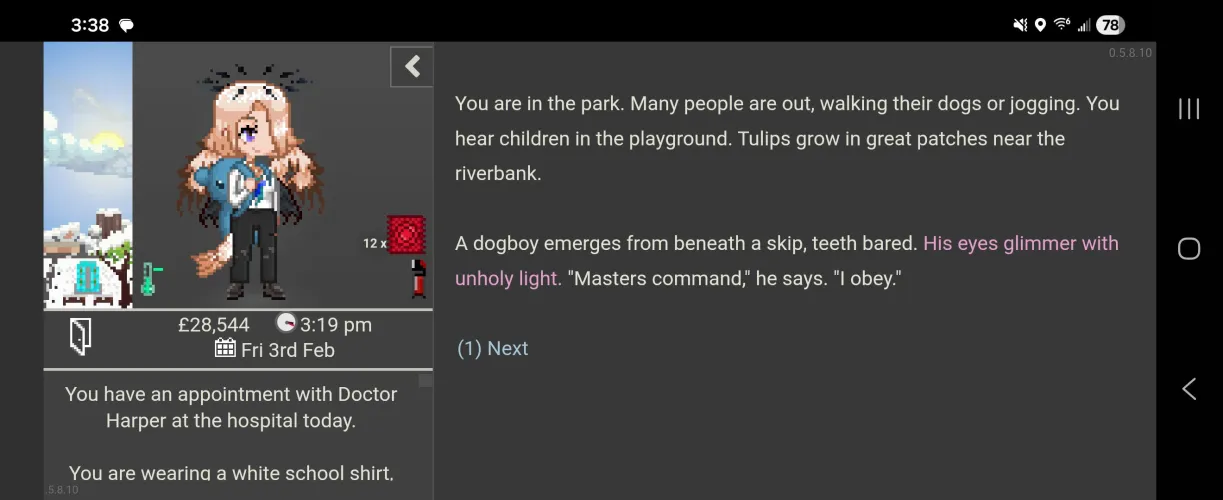Click the snowy weather sky image

(88, 175)
